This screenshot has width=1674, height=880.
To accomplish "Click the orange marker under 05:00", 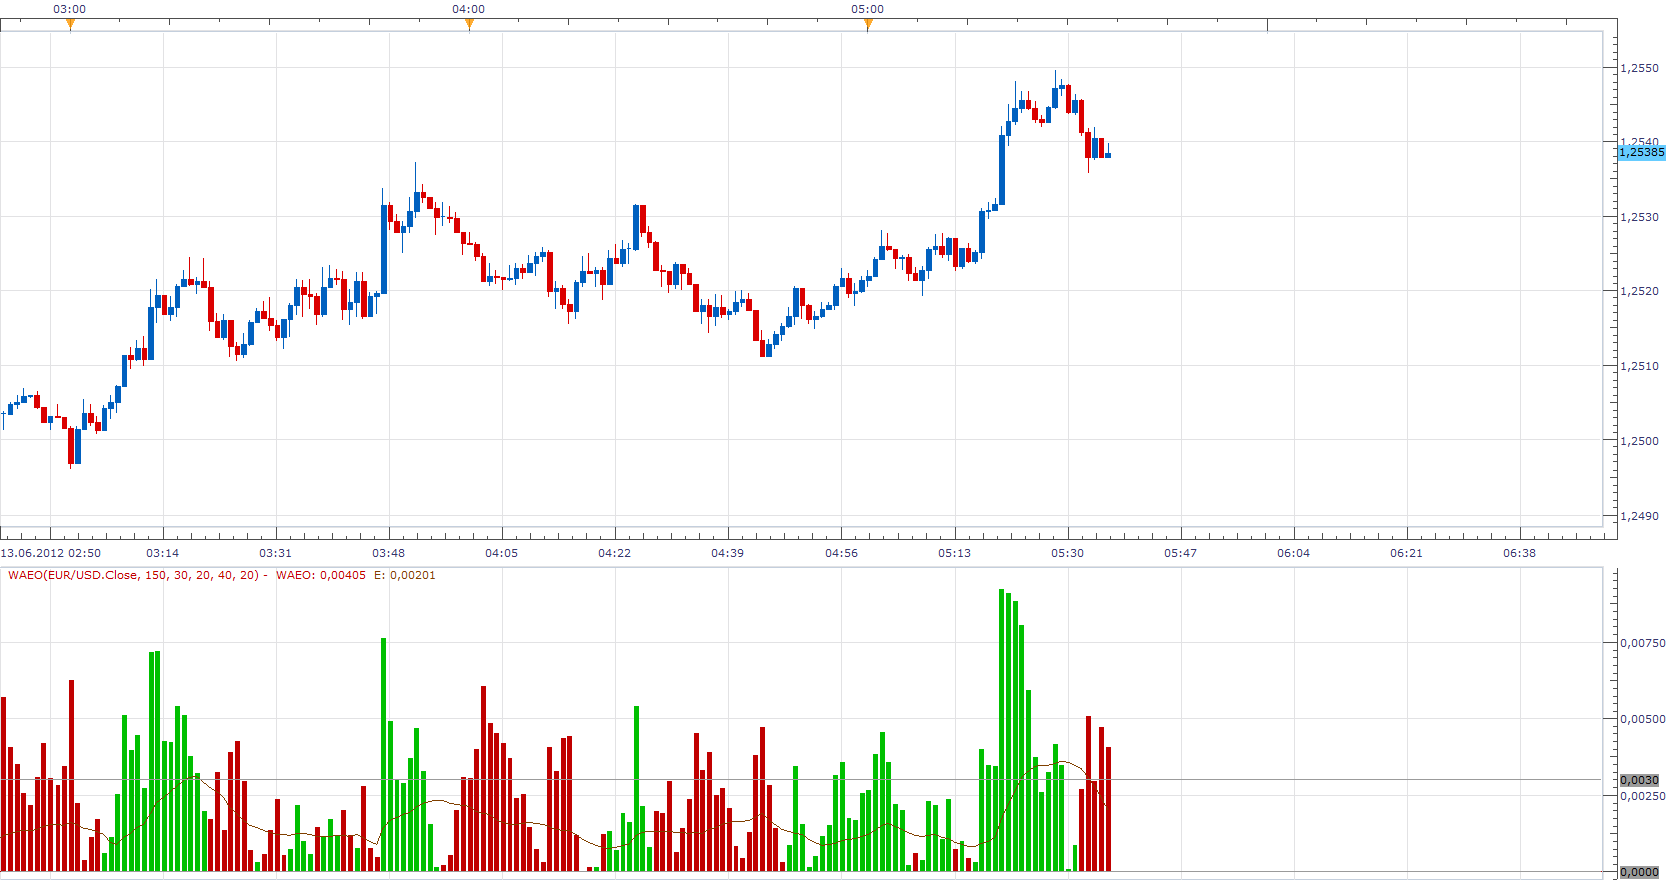I will click(x=868, y=25).
